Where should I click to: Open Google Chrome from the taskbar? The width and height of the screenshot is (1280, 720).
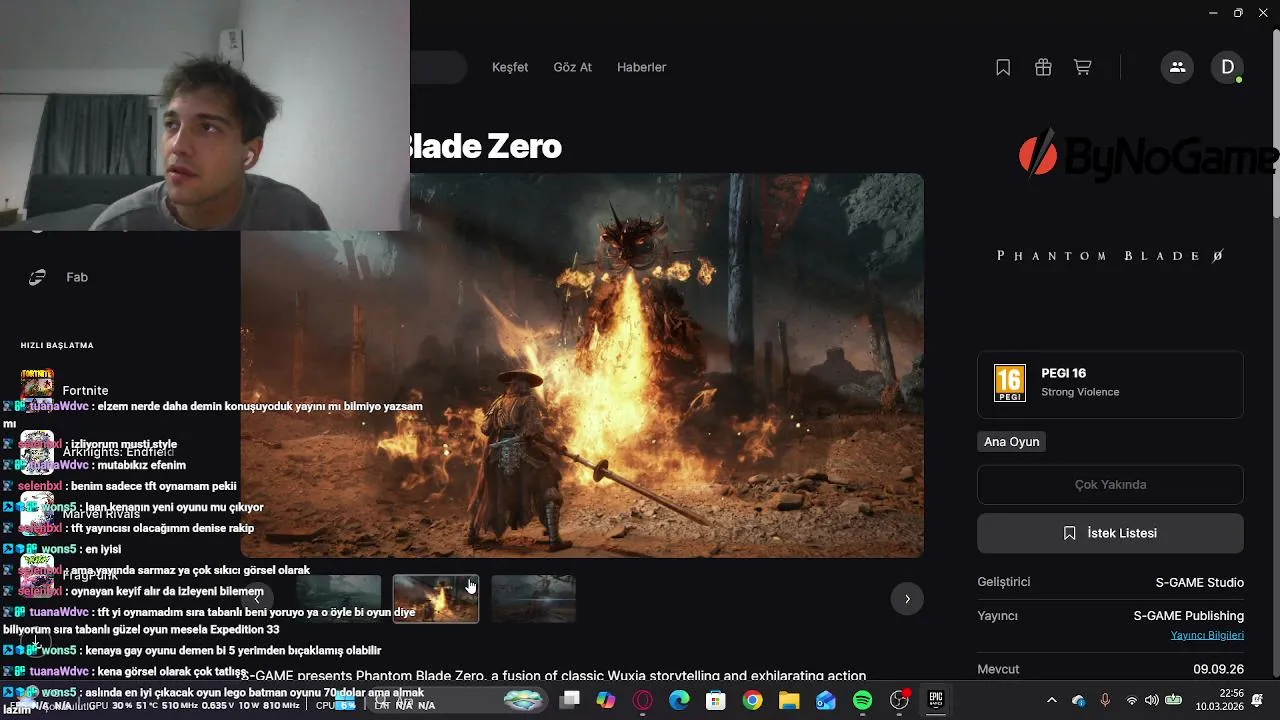click(752, 700)
